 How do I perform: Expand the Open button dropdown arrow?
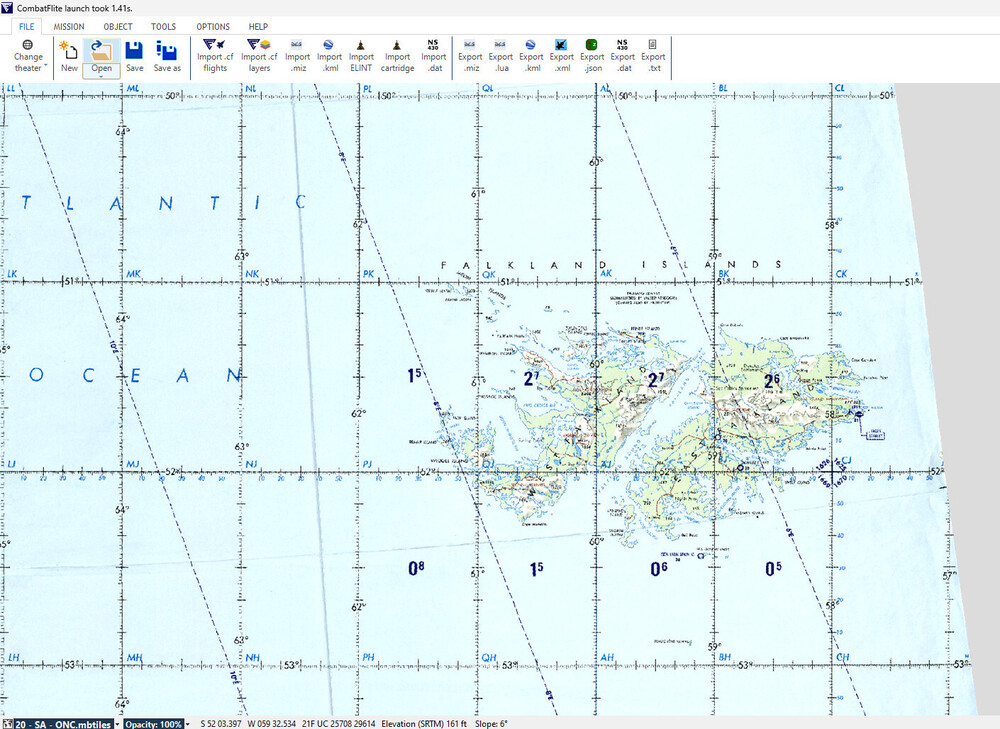point(102,75)
